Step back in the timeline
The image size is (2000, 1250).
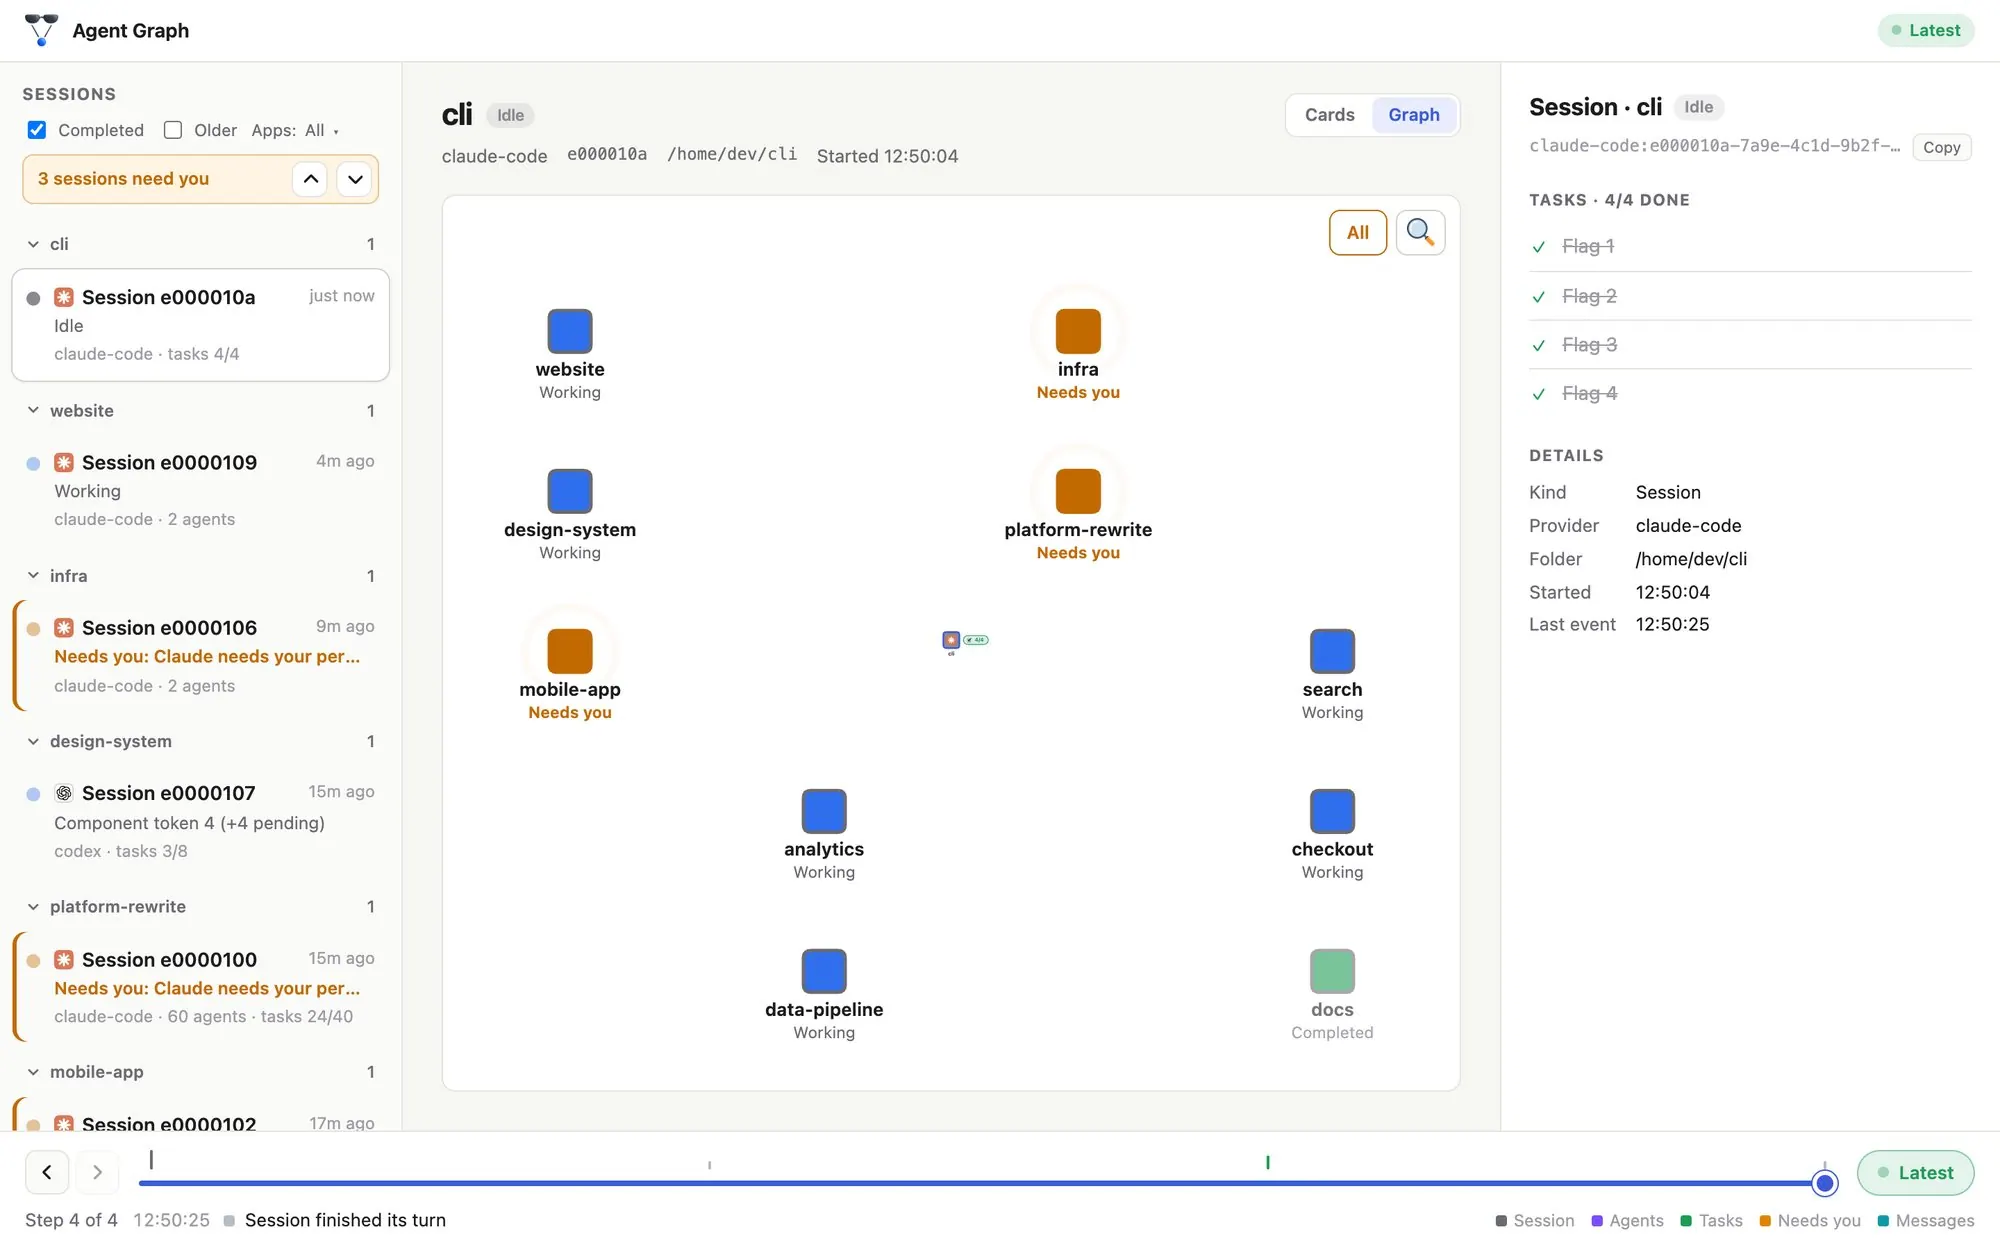(47, 1172)
